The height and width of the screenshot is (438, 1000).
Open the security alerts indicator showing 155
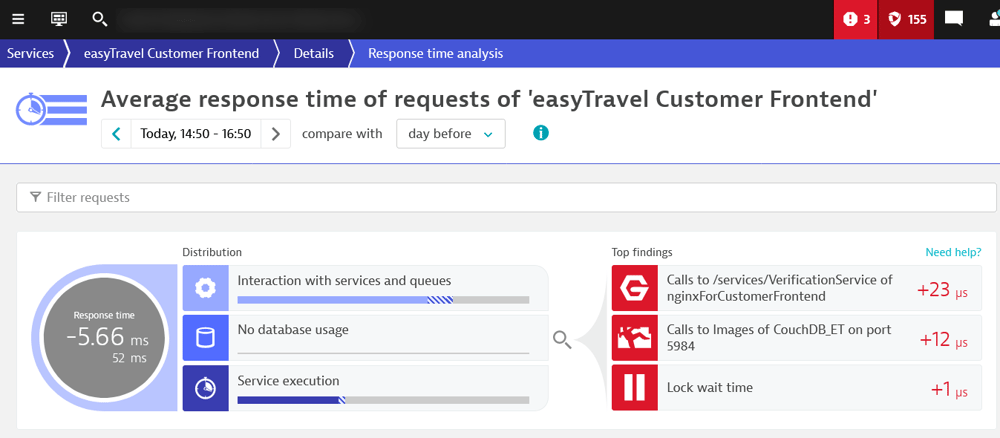(906, 19)
